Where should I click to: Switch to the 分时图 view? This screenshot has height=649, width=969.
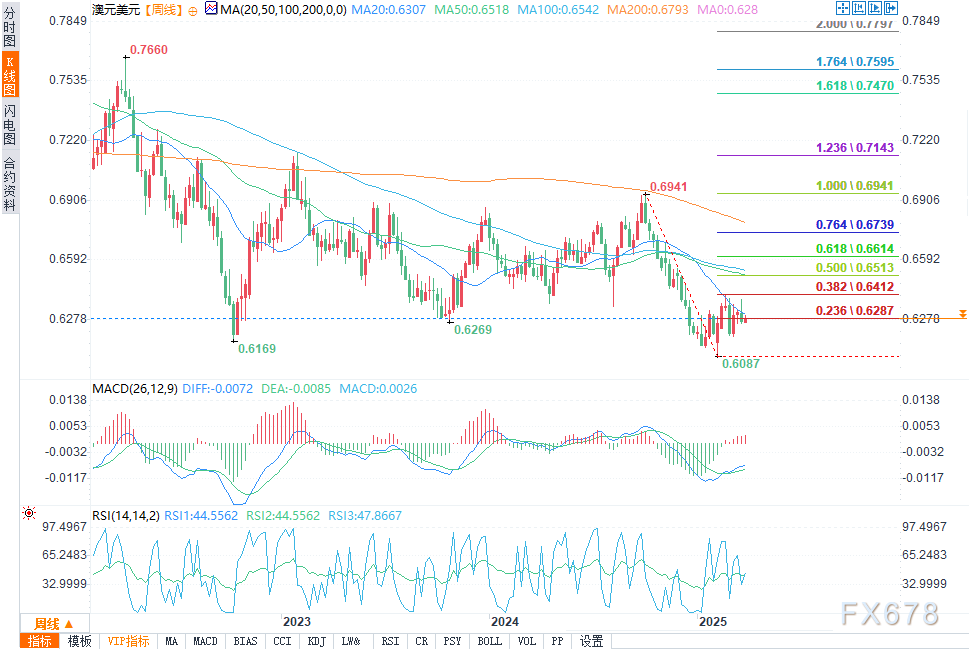(10, 27)
